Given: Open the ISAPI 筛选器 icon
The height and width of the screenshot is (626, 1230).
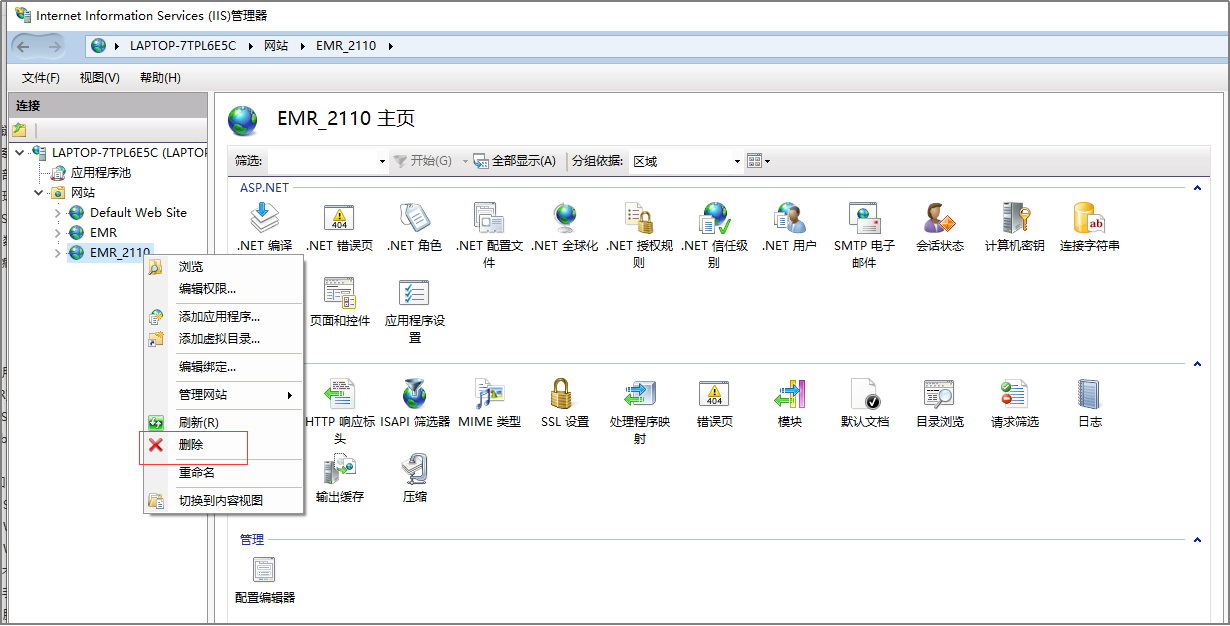Looking at the screenshot, I should click(414, 393).
